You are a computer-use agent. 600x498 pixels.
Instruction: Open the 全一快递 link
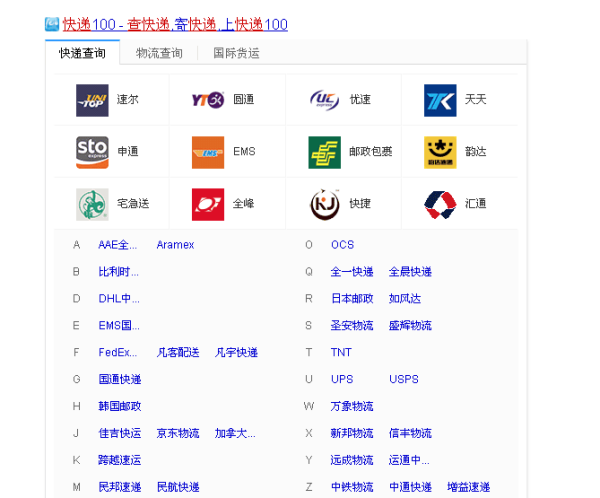pos(352,272)
